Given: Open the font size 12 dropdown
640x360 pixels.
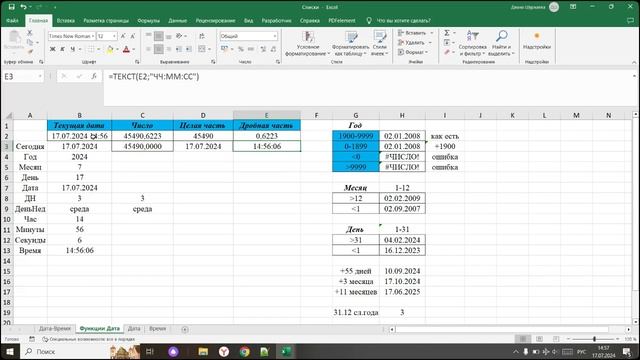Looking at the screenshot, I should pos(114,36).
